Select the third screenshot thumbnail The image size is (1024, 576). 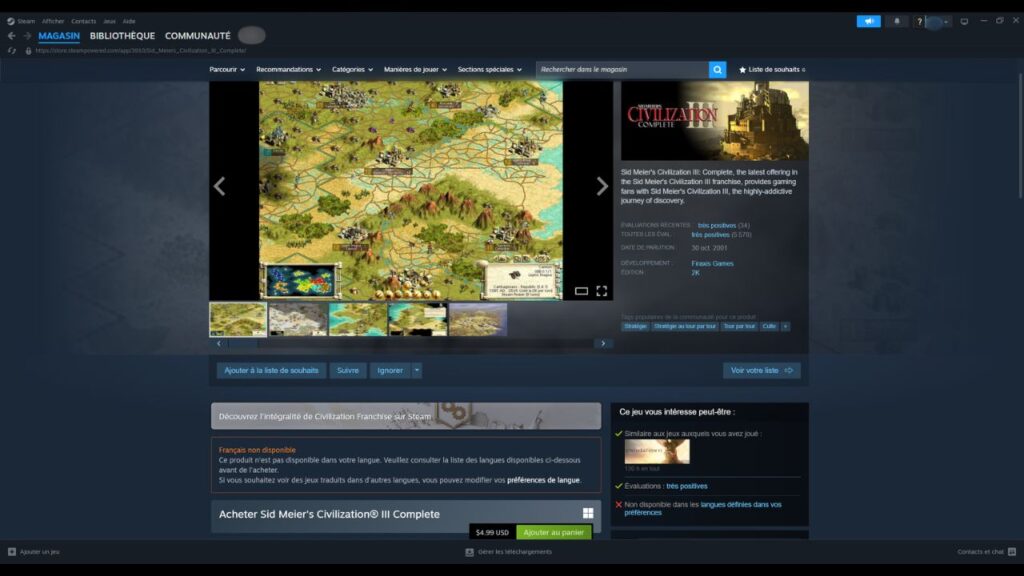(x=358, y=319)
